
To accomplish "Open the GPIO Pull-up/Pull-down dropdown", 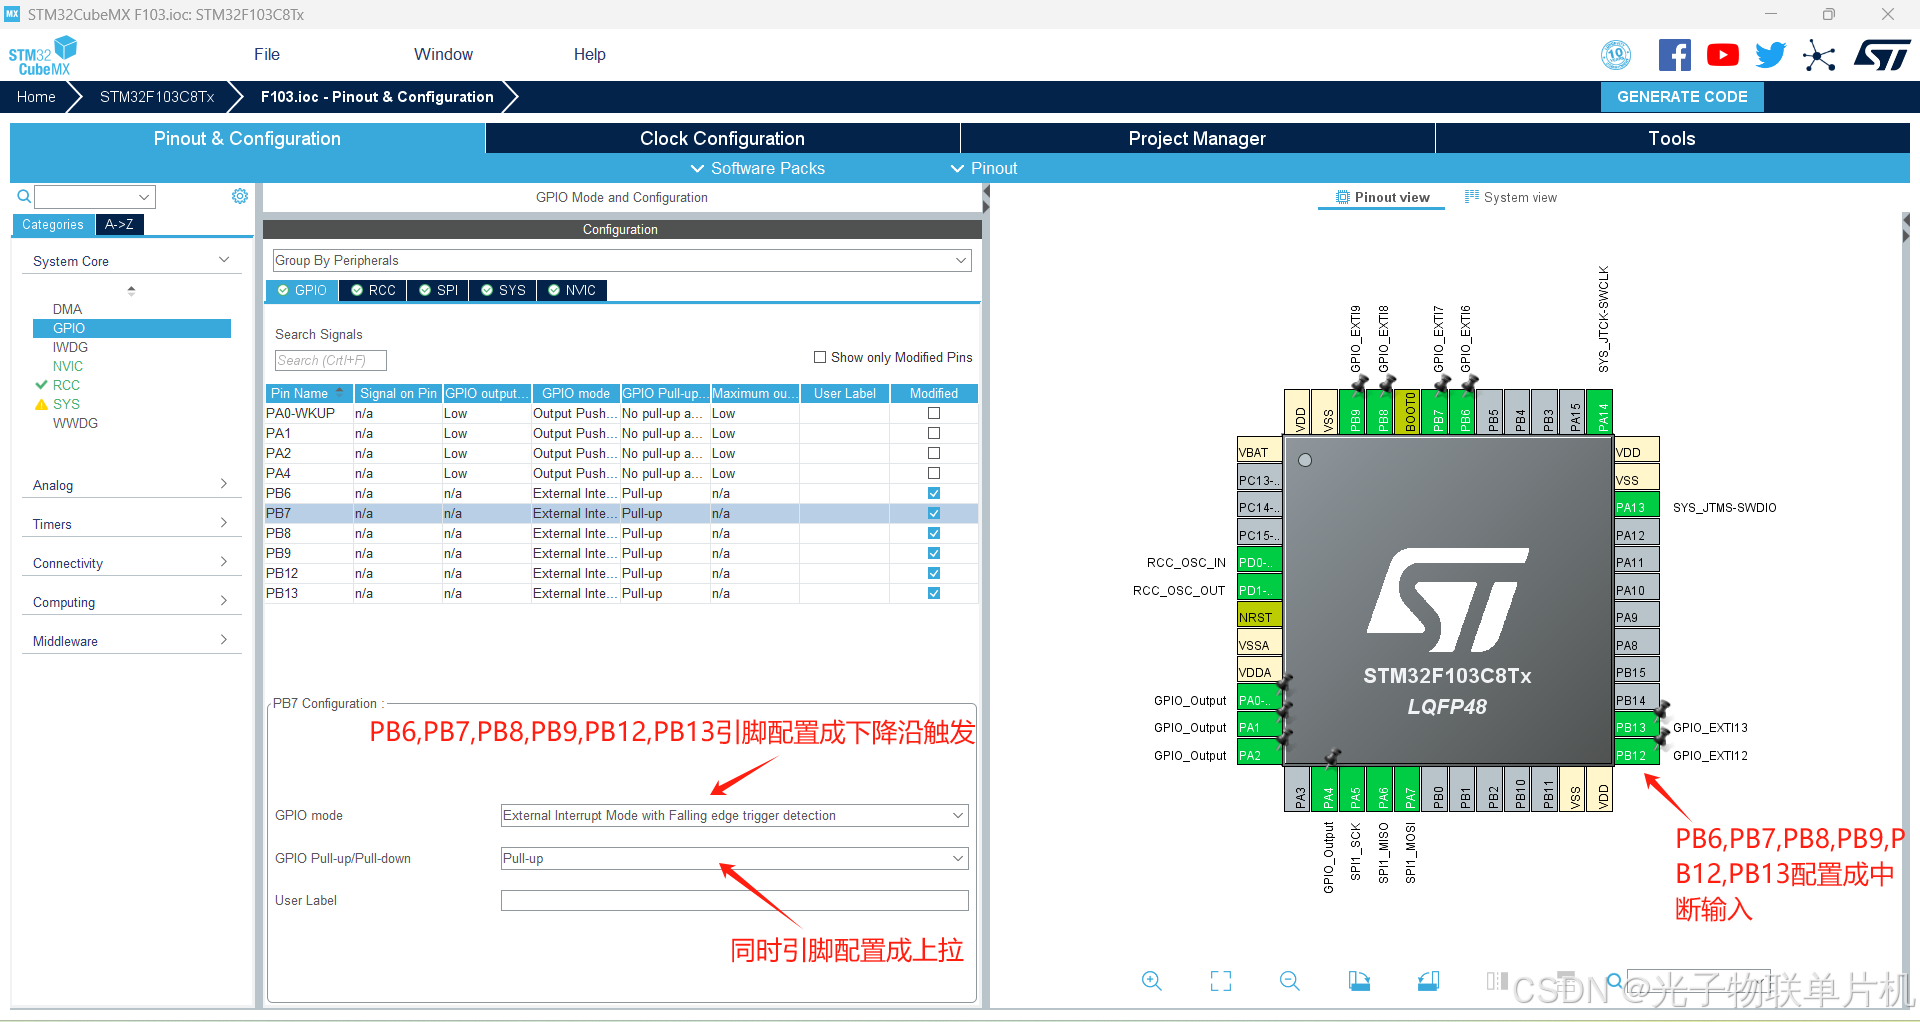I will point(734,858).
